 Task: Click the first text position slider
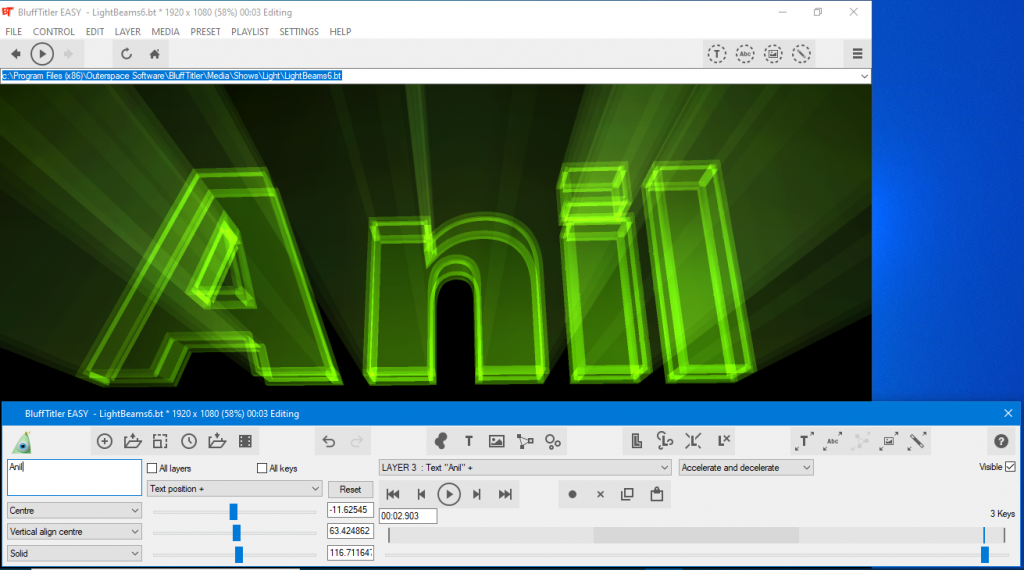click(234, 511)
